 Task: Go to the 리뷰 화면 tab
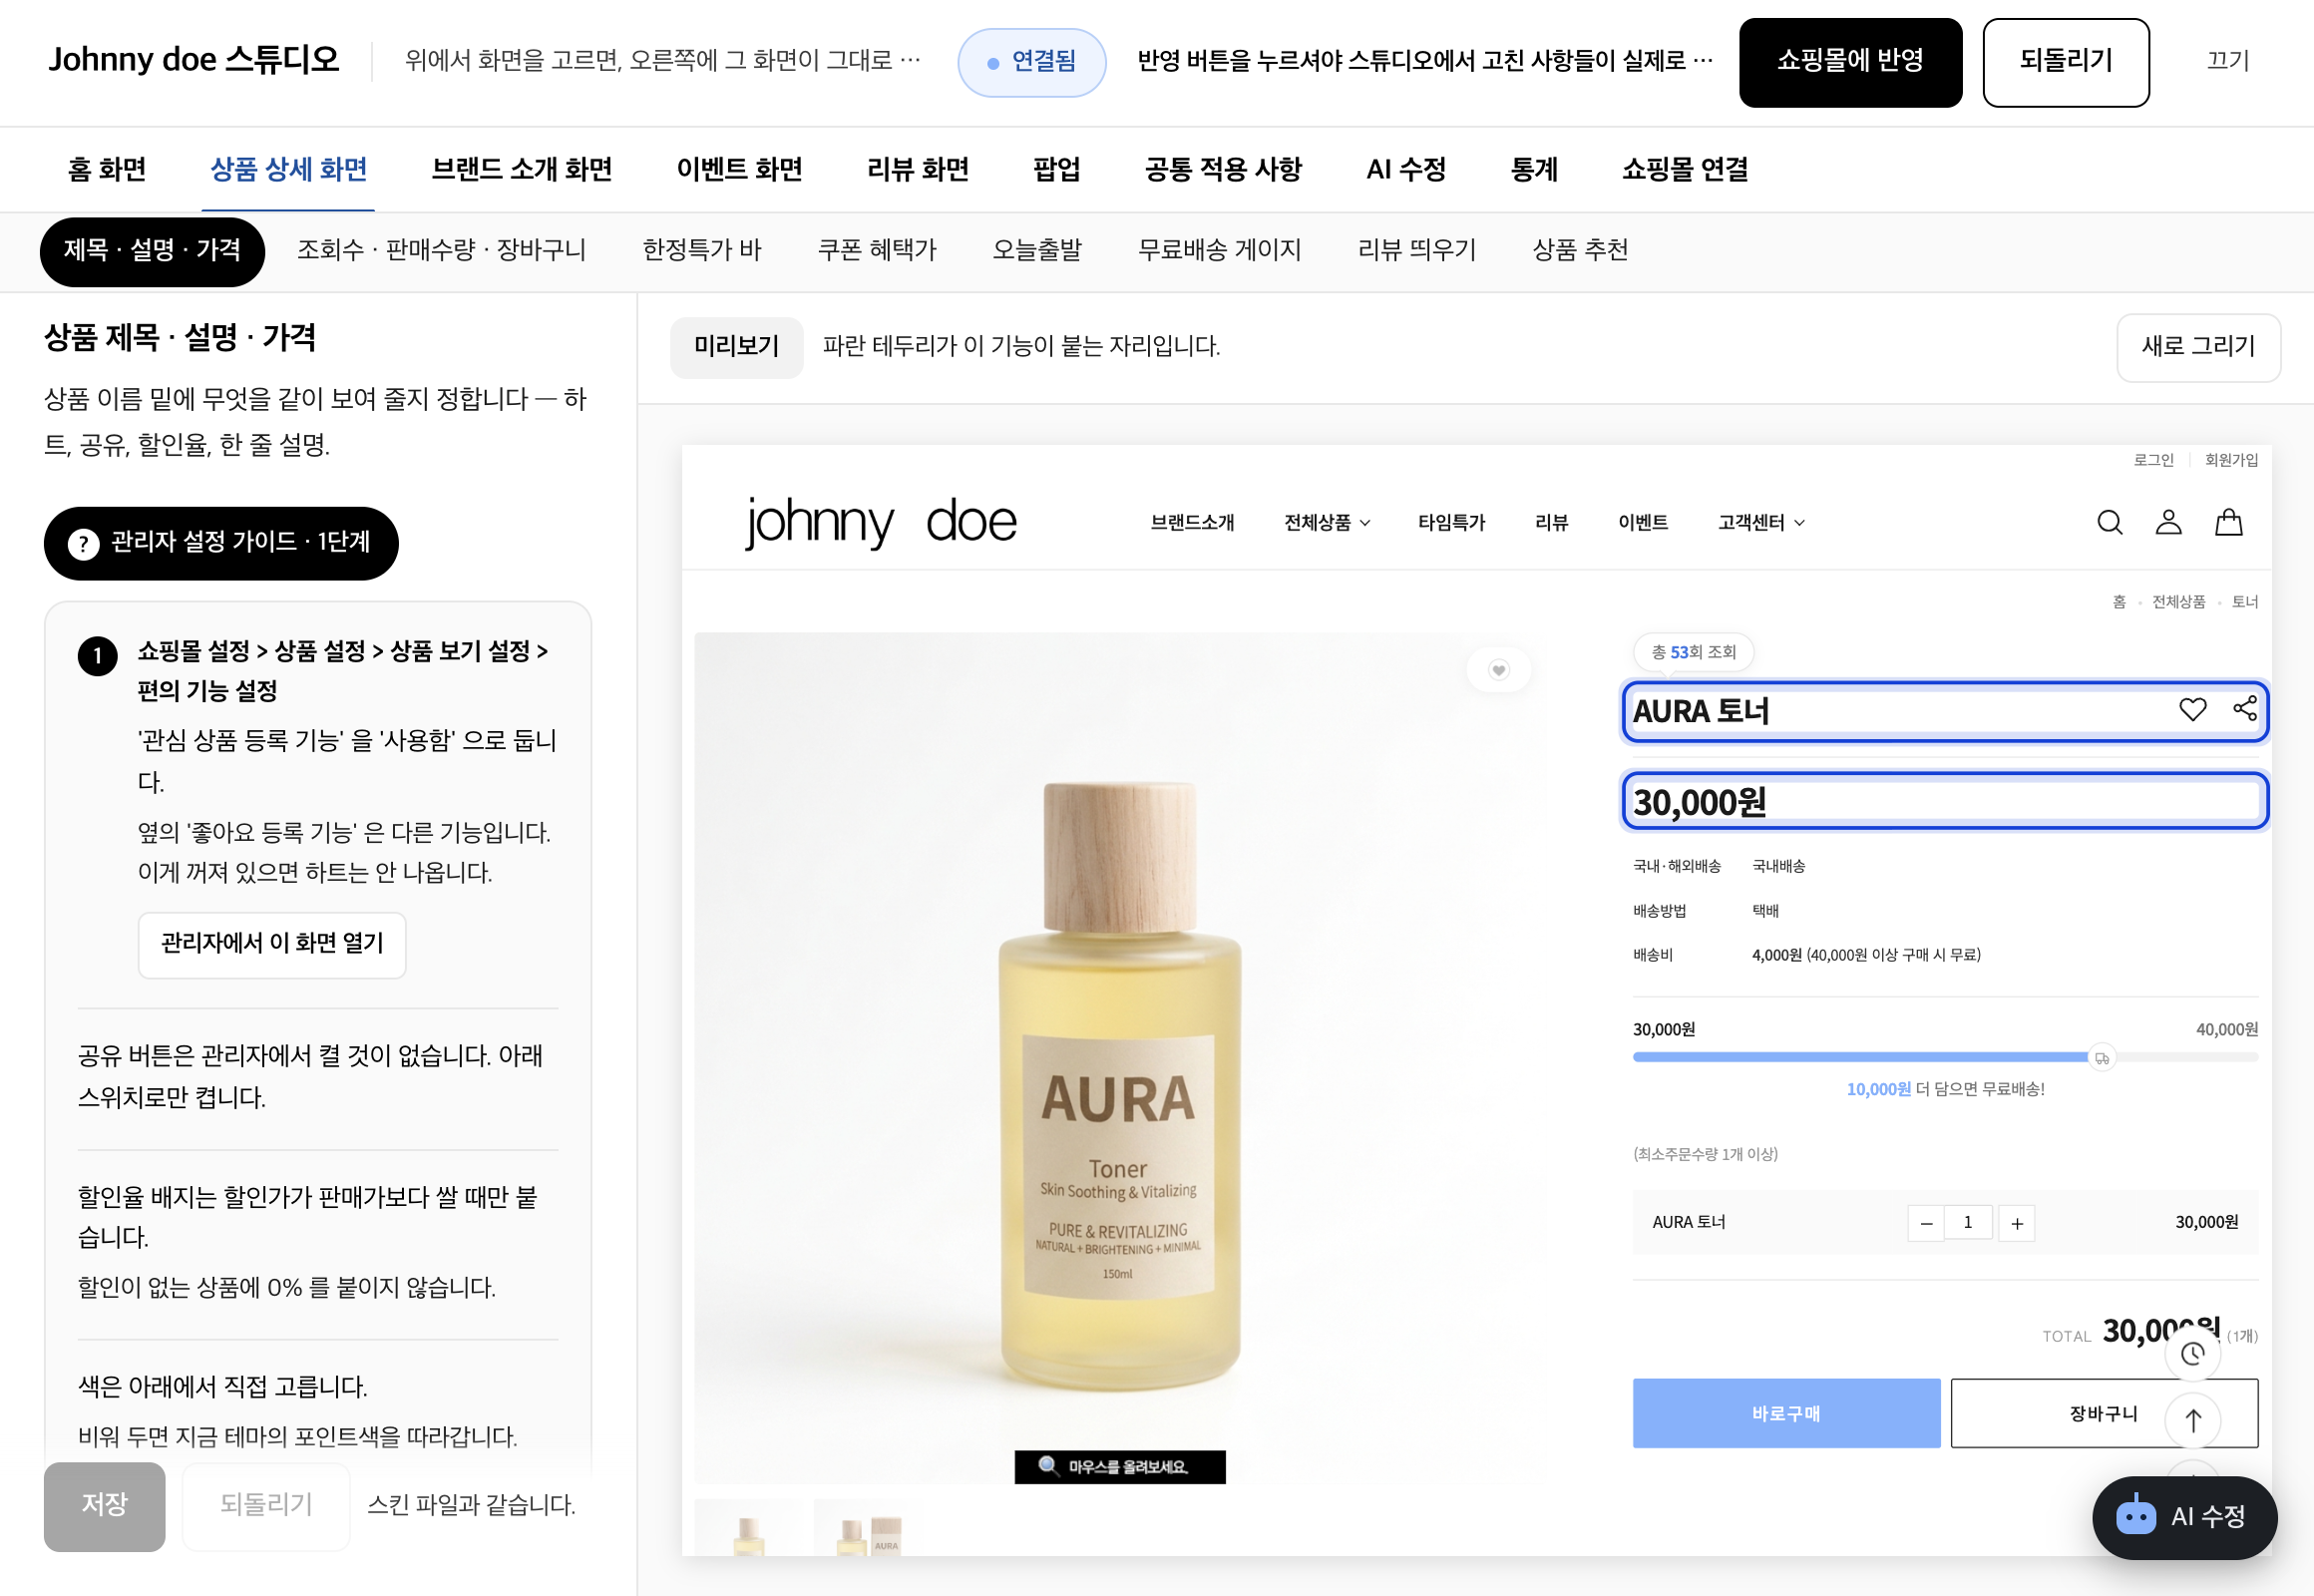(x=918, y=169)
